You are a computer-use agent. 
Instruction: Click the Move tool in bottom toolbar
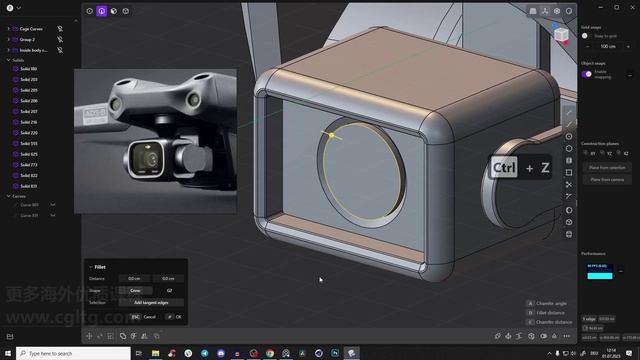[89, 336]
